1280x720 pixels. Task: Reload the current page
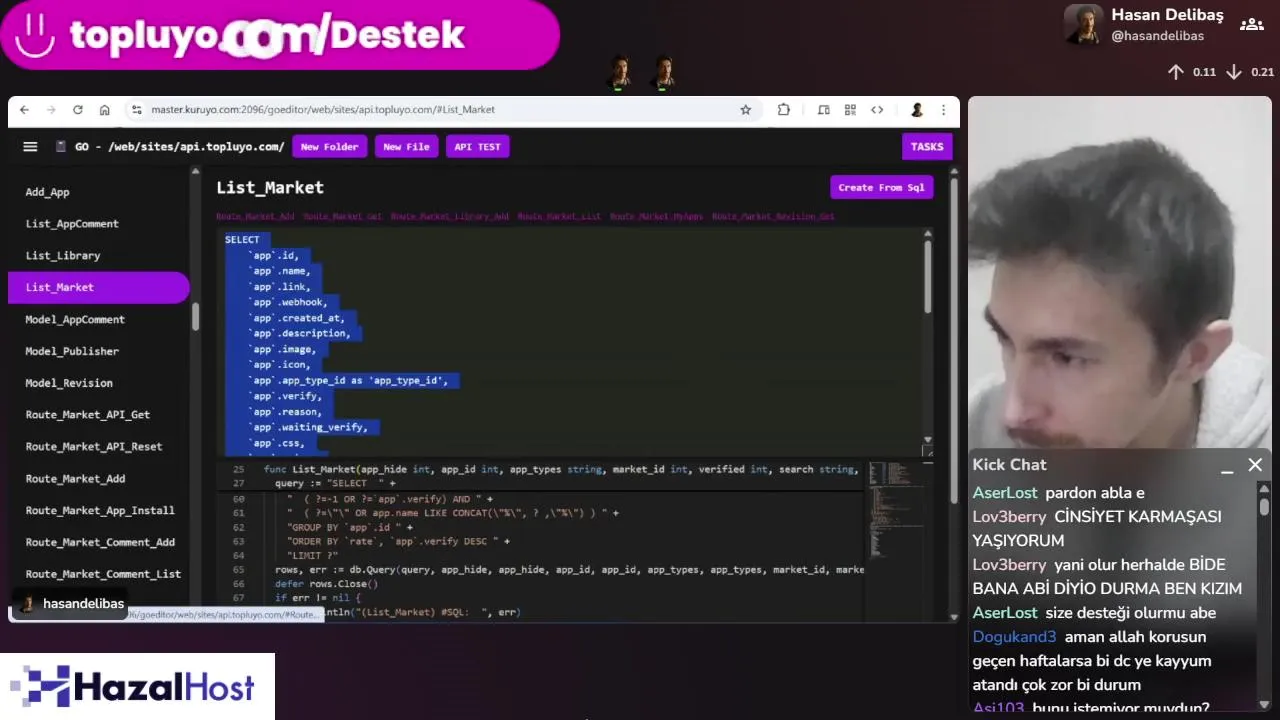click(x=77, y=110)
